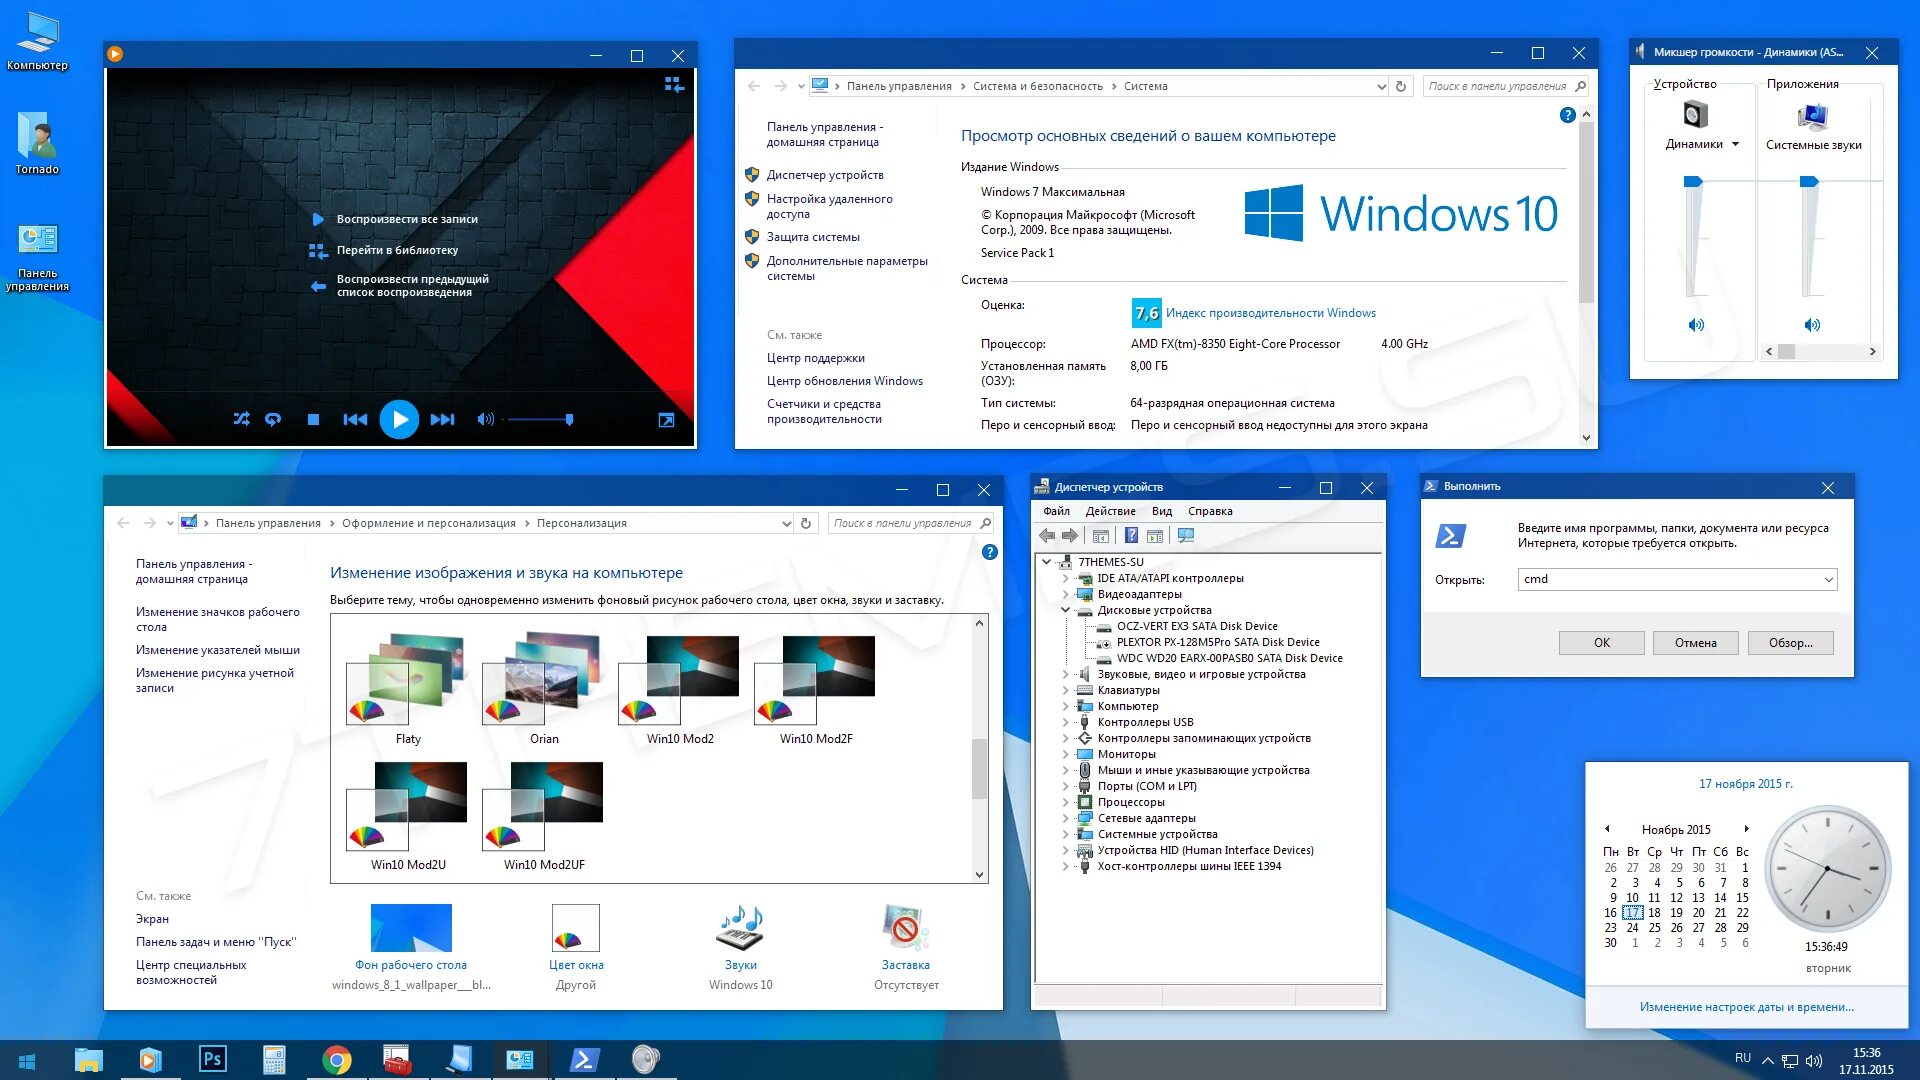Open Chrome from the taskbar
The height and width of the screenshot is (1080, 1920).
point(337,1060)
